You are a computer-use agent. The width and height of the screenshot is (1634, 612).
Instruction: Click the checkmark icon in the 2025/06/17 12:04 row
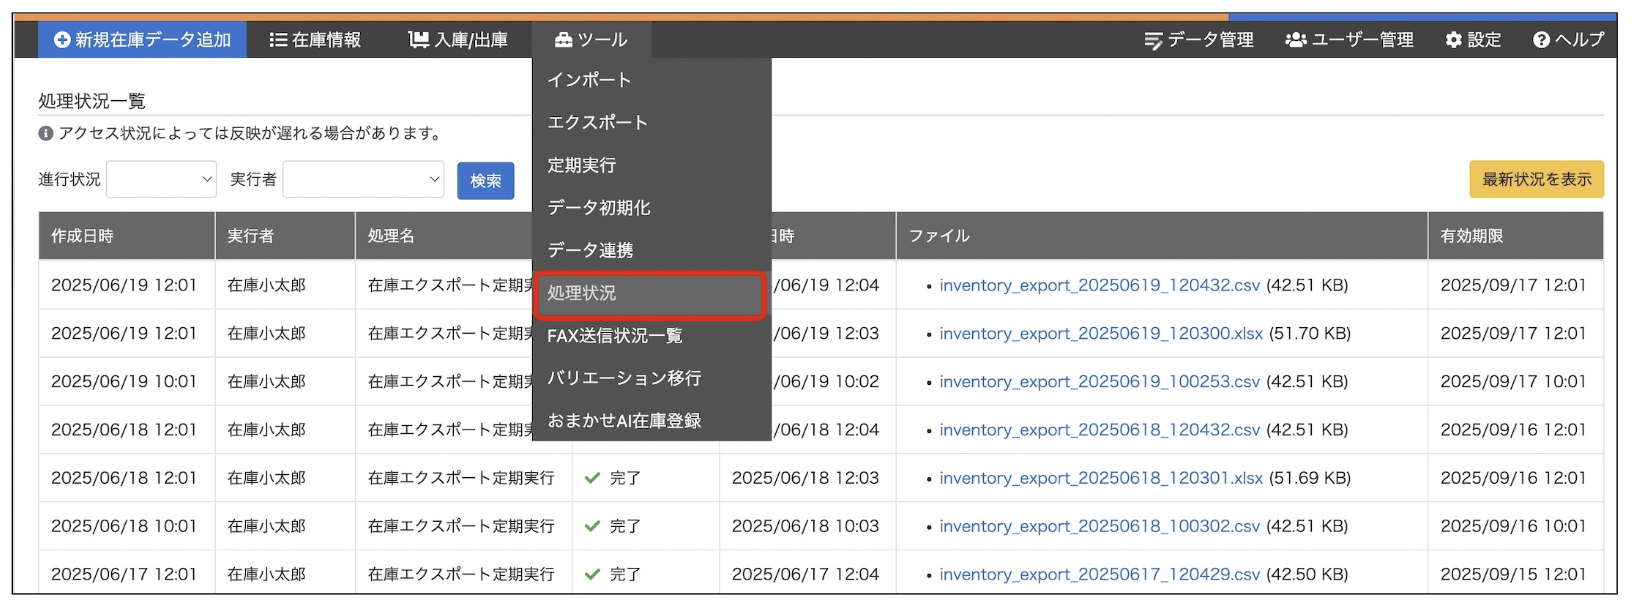tap(592, 574)
